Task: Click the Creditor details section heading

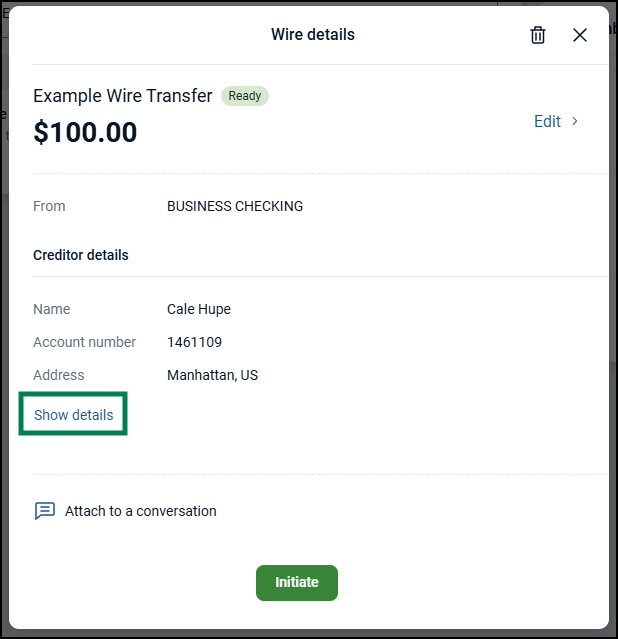Action: [x=81, y=255]
